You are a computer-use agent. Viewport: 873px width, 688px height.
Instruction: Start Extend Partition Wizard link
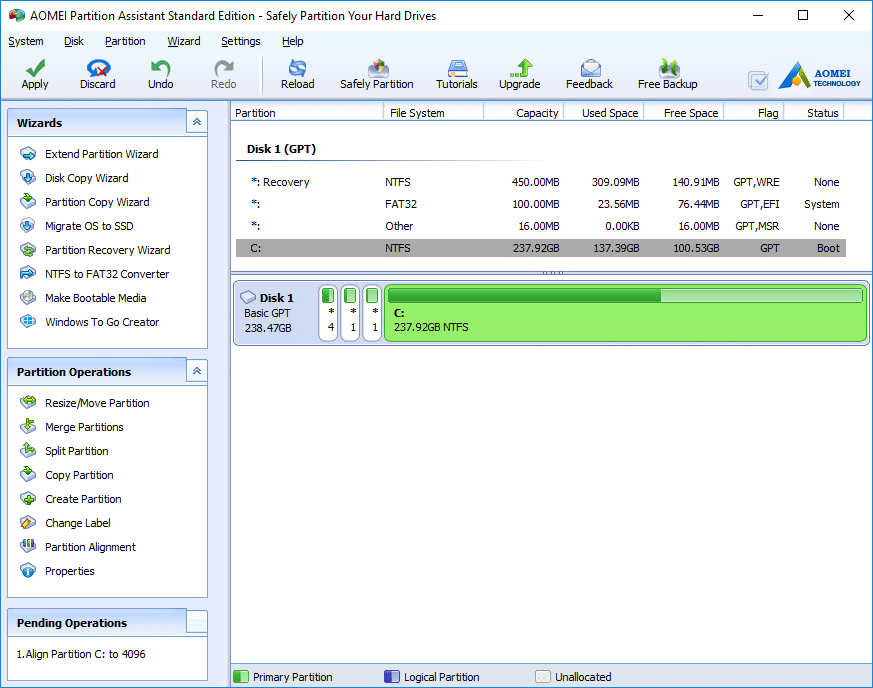(102, 154)
